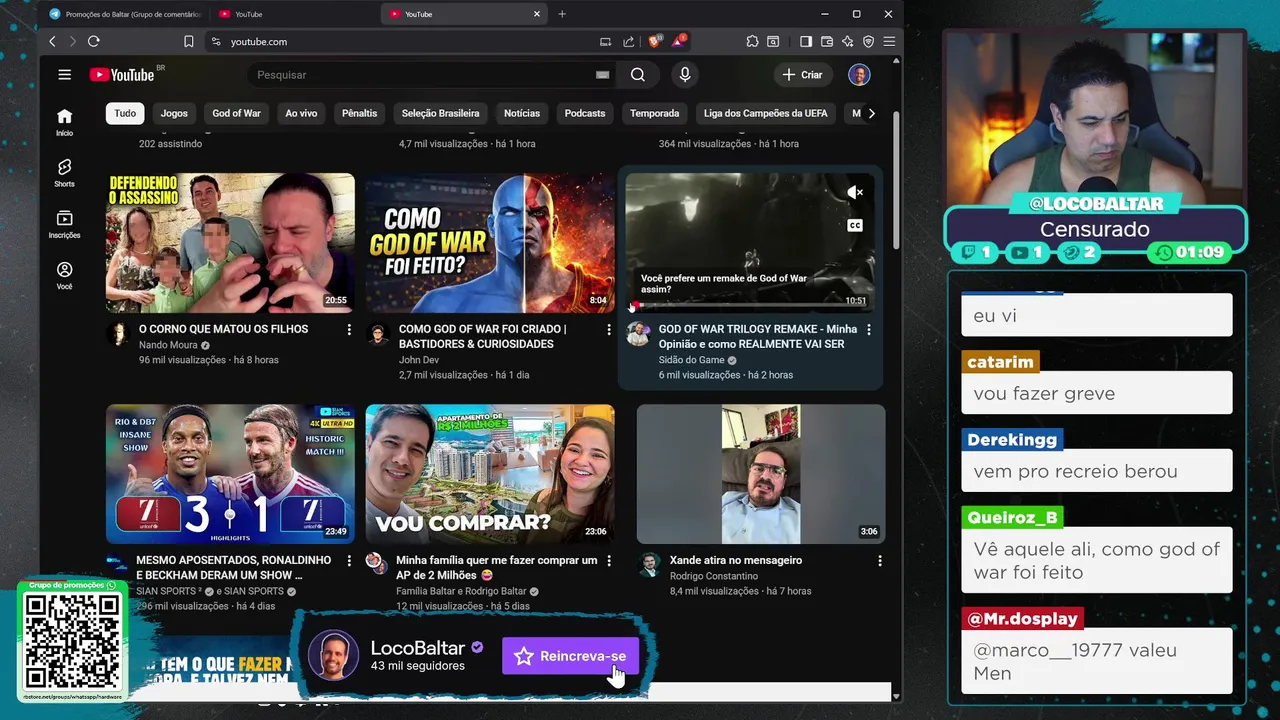This screenshot has height=720, width=1280.
Task: Go back in the browser
Action: [x=53, y=41]
